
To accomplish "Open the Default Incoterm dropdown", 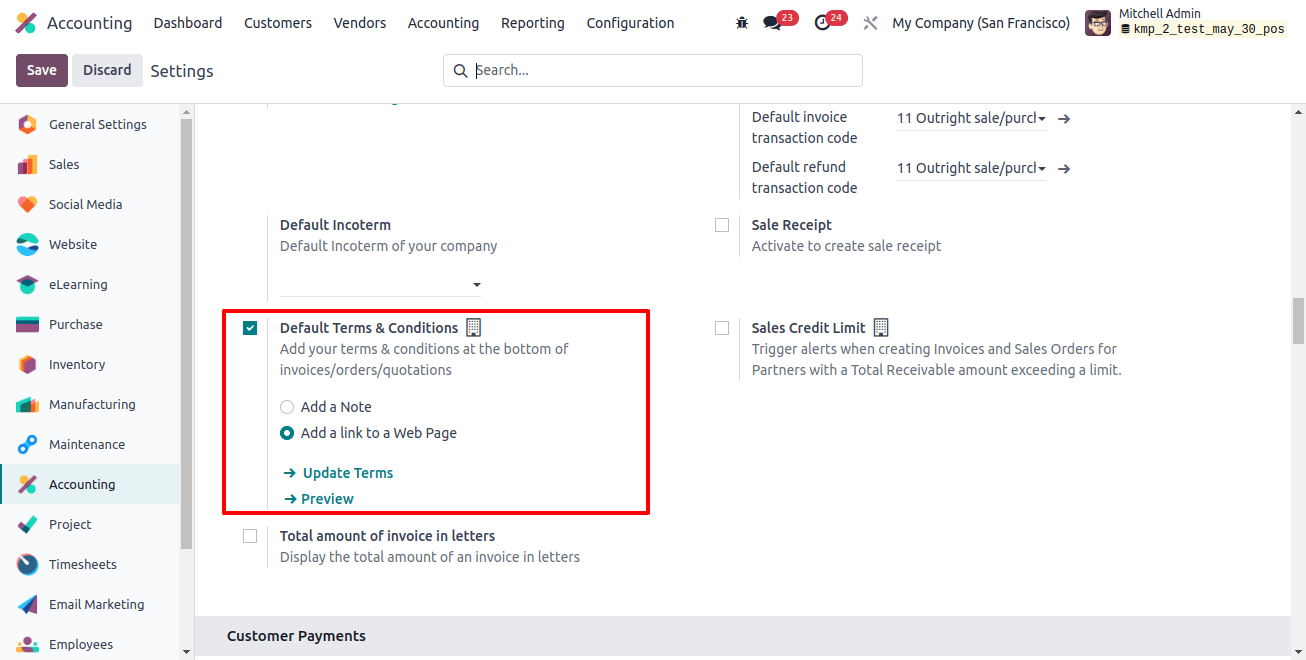I will pyautogui.click(x=381, y=284).
